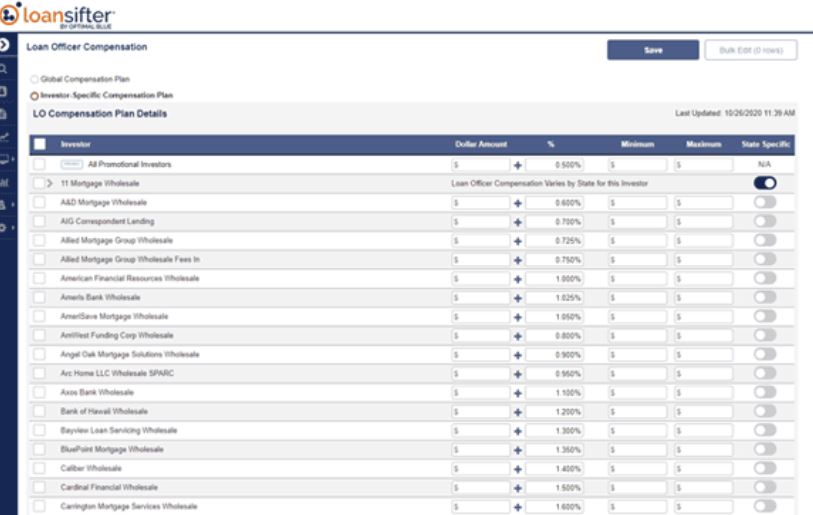Click the plus icon for Cardinal Financial Wholesale
This screenshot has width=813, height=515.
point(517,488)
